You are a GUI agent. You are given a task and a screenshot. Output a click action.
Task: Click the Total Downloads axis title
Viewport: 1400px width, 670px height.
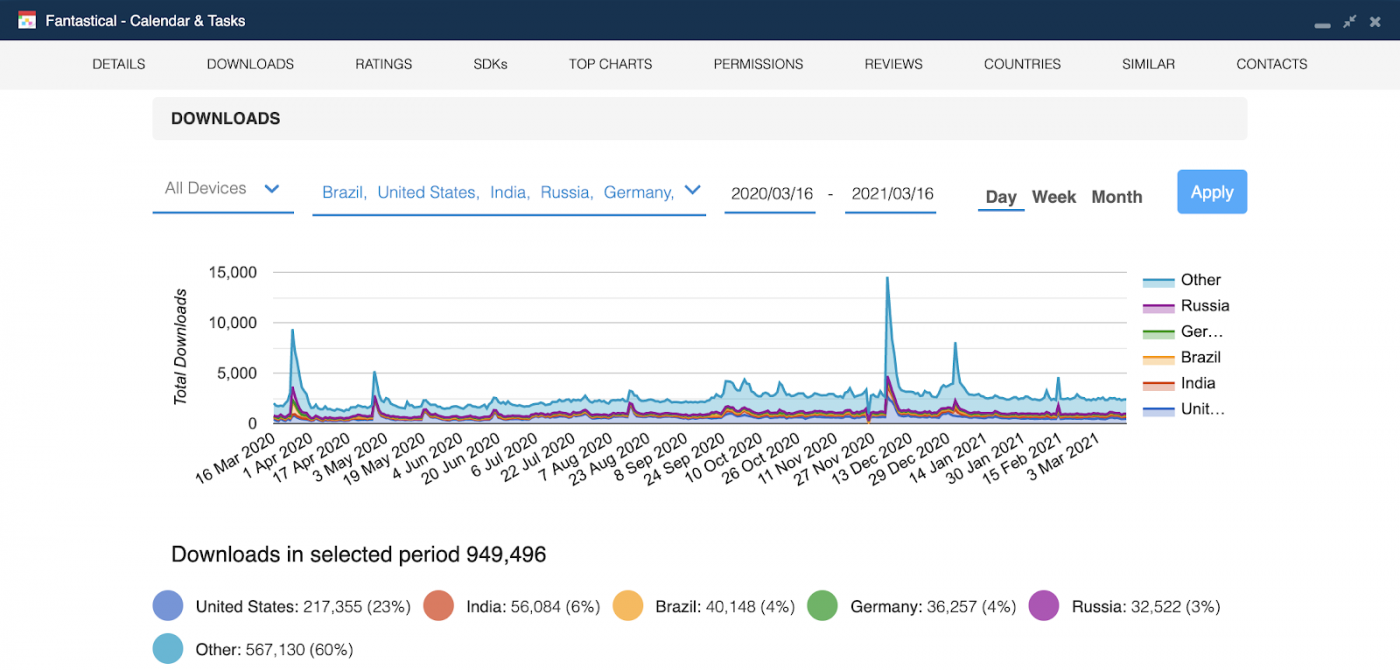pos(181,347)
